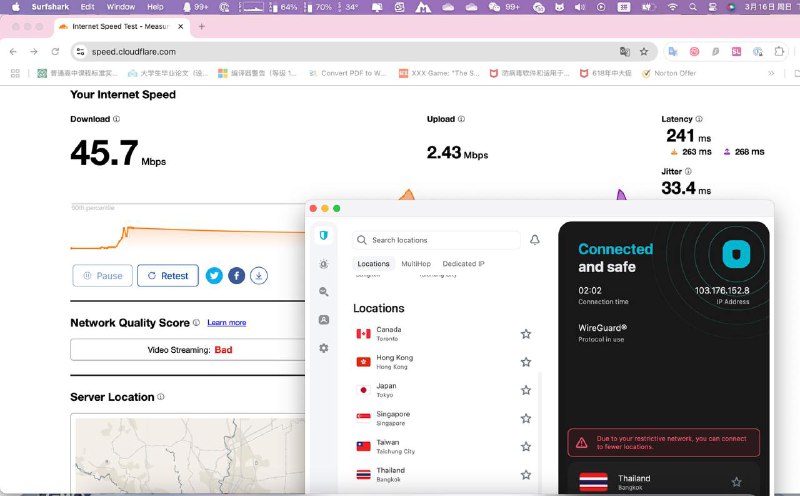Favorite the Hong Kong location star

(526, 362)
